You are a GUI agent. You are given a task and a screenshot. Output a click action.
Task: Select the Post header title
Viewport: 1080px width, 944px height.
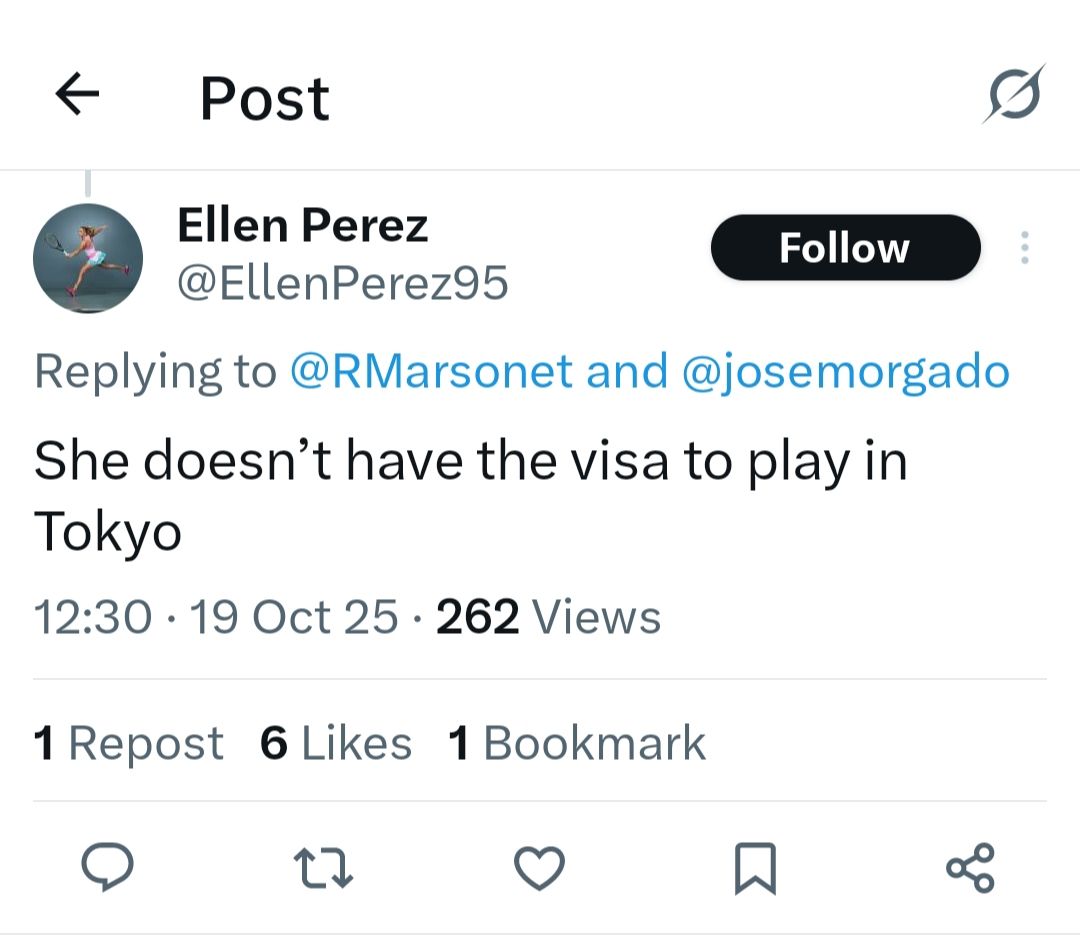264,97
